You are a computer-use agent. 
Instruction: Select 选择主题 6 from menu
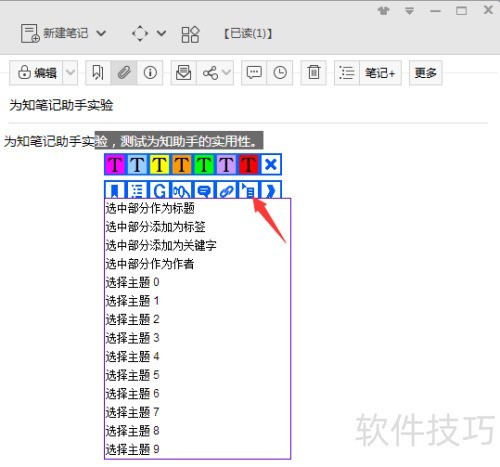(x=197, y=394)
